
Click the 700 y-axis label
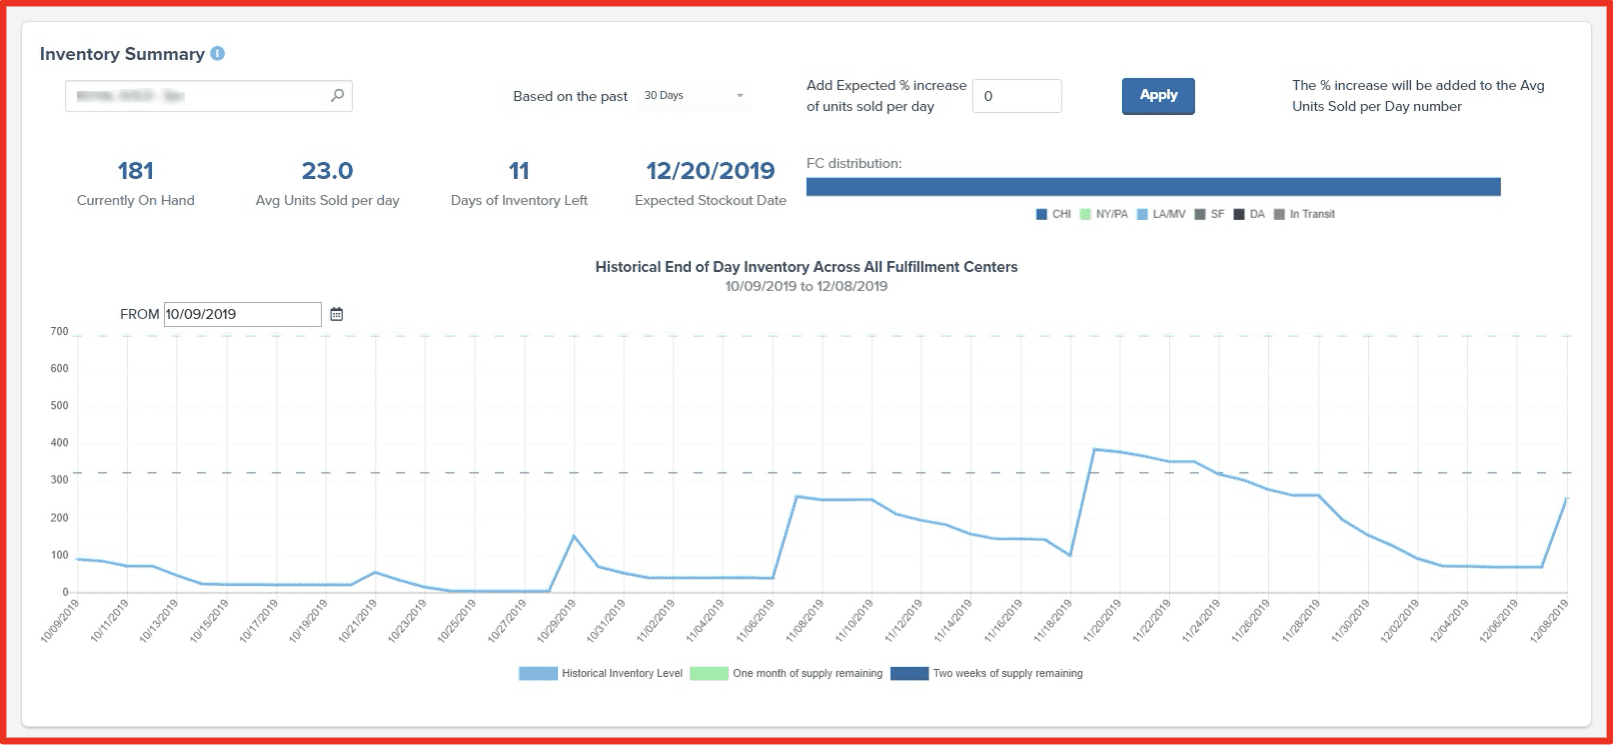pos(59,331)
